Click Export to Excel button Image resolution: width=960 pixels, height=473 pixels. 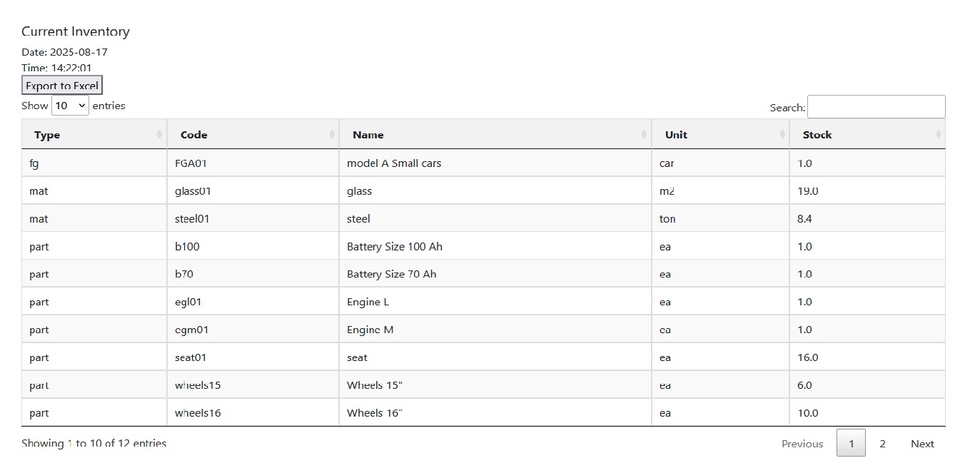[x=62, y=86]
